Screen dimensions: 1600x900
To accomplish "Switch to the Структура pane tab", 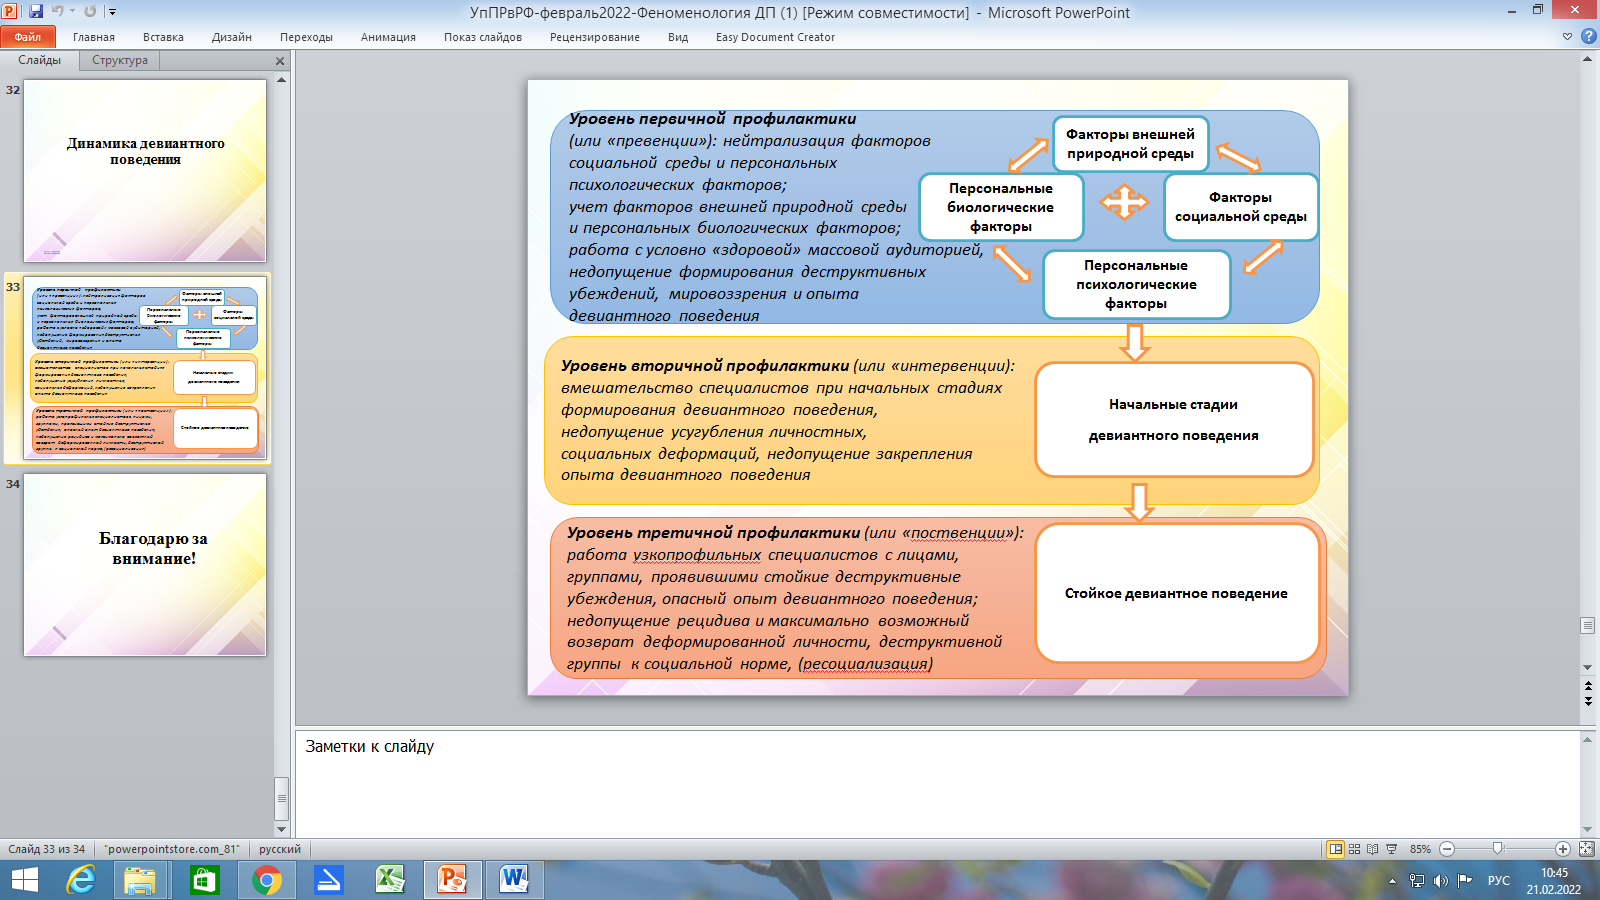I will [x=120, y=60].
